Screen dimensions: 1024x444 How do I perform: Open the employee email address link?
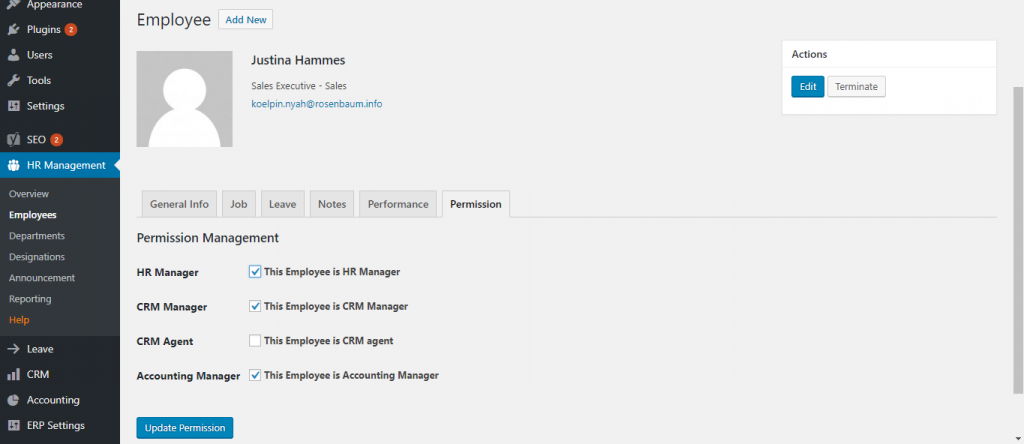click(x=317, y=103)
